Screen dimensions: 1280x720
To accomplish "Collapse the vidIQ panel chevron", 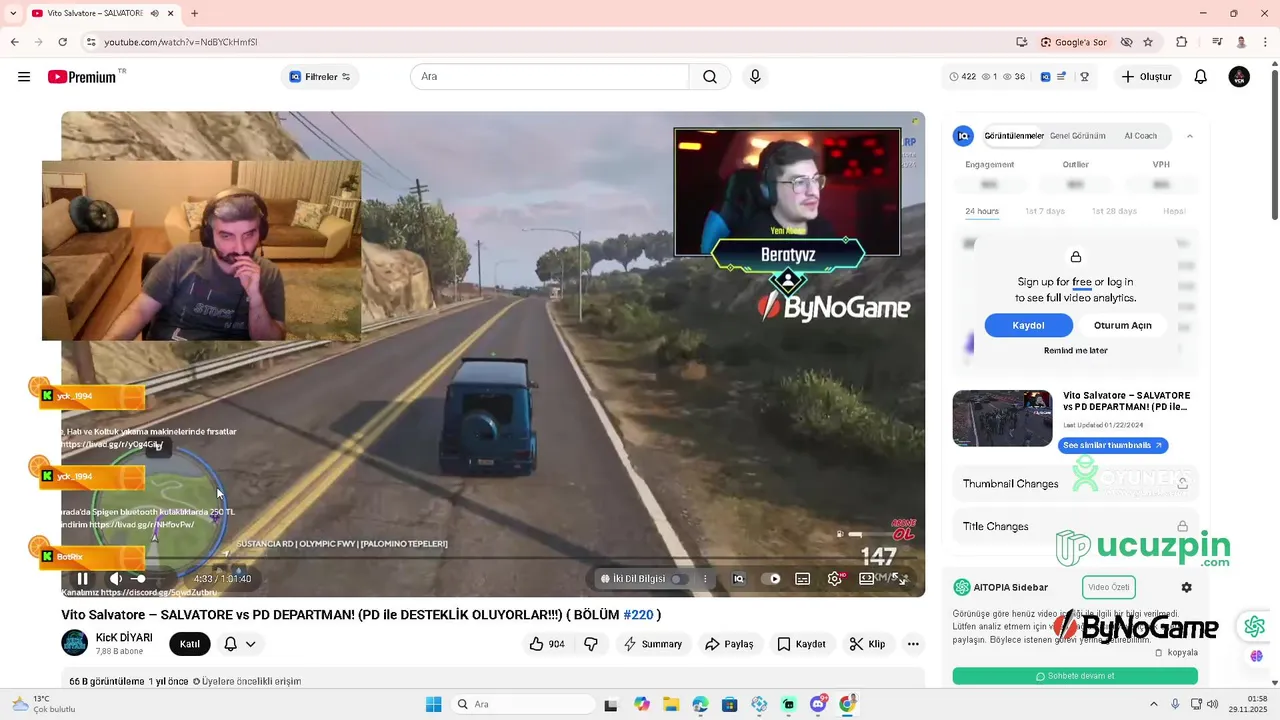I will [1190, 136].
